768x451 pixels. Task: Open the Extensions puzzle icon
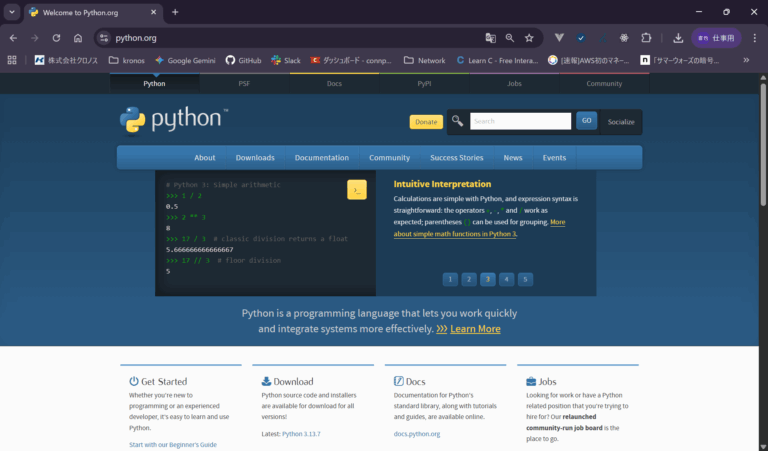pos(646,38)
